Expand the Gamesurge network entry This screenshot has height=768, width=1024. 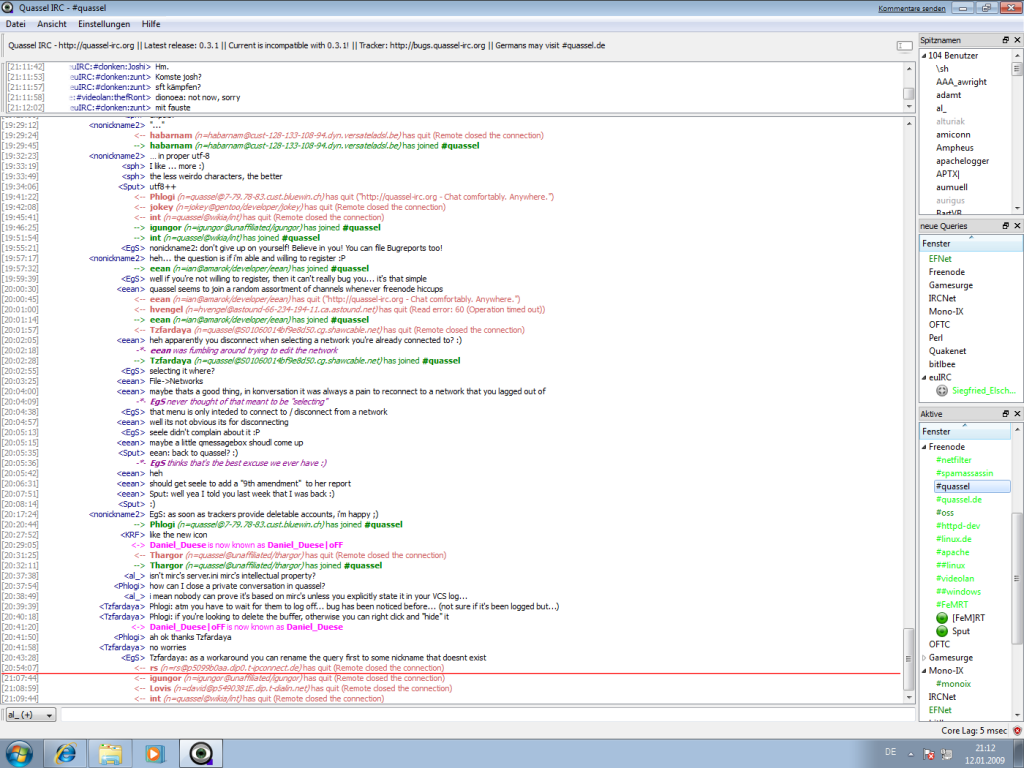point(924,657)
